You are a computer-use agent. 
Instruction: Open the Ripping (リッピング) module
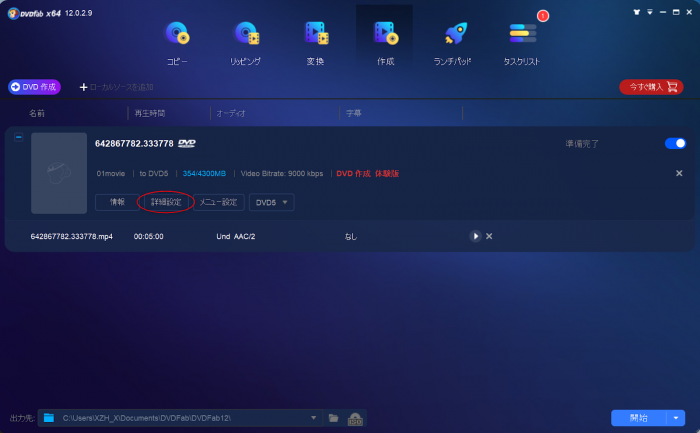click(x=246, y=44)
